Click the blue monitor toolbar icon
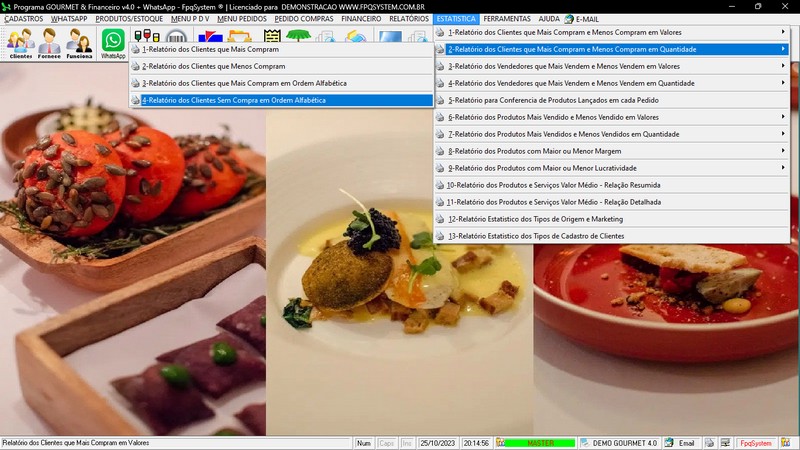The height and width of the screenshot is (450, 800). click(x=390, y=36)
